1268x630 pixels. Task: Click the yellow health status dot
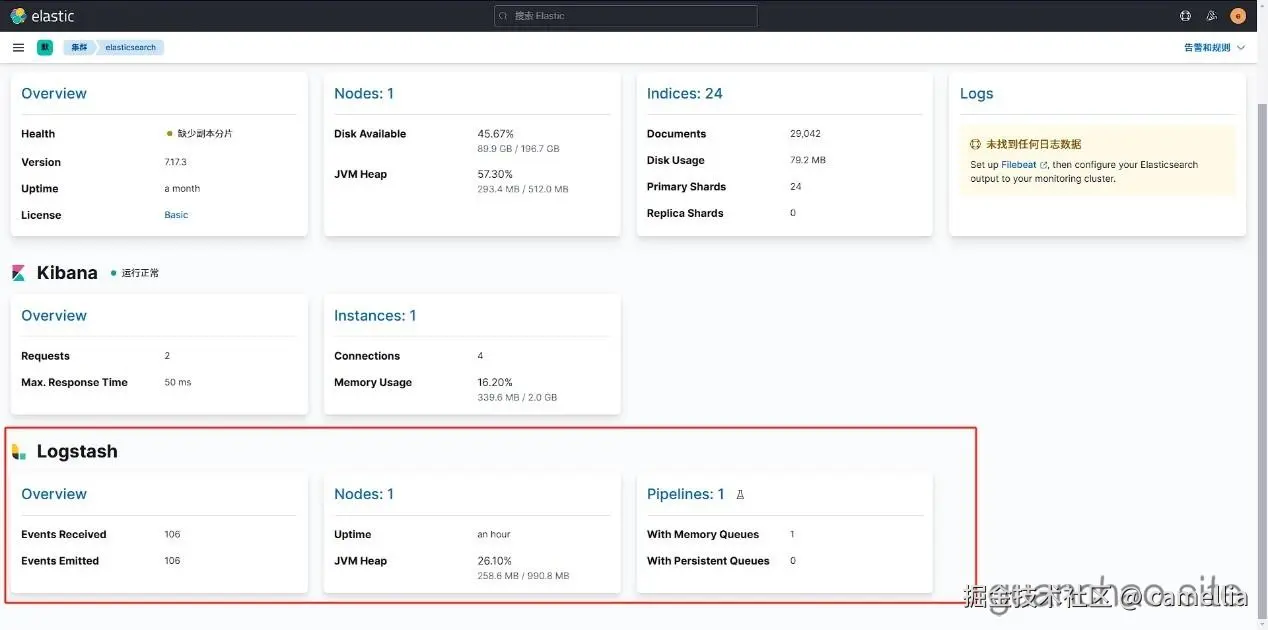point(170,133)
